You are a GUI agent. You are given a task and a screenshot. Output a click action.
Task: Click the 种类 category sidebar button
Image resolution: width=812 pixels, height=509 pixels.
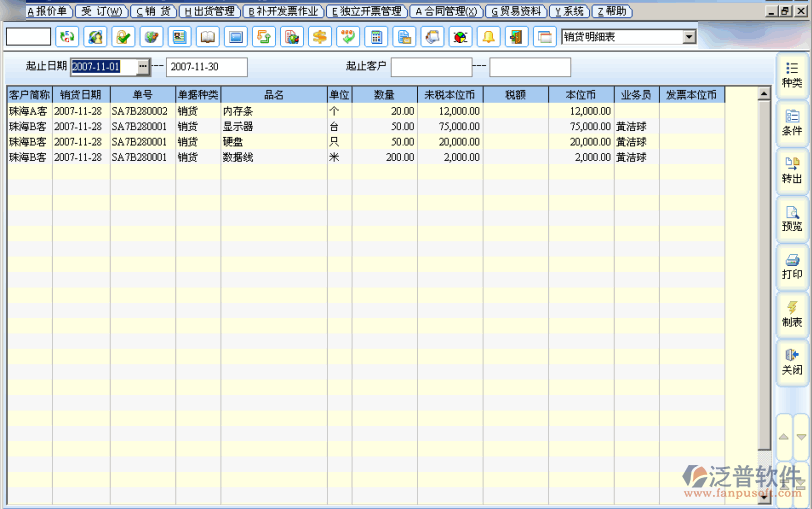coord(791,74)
